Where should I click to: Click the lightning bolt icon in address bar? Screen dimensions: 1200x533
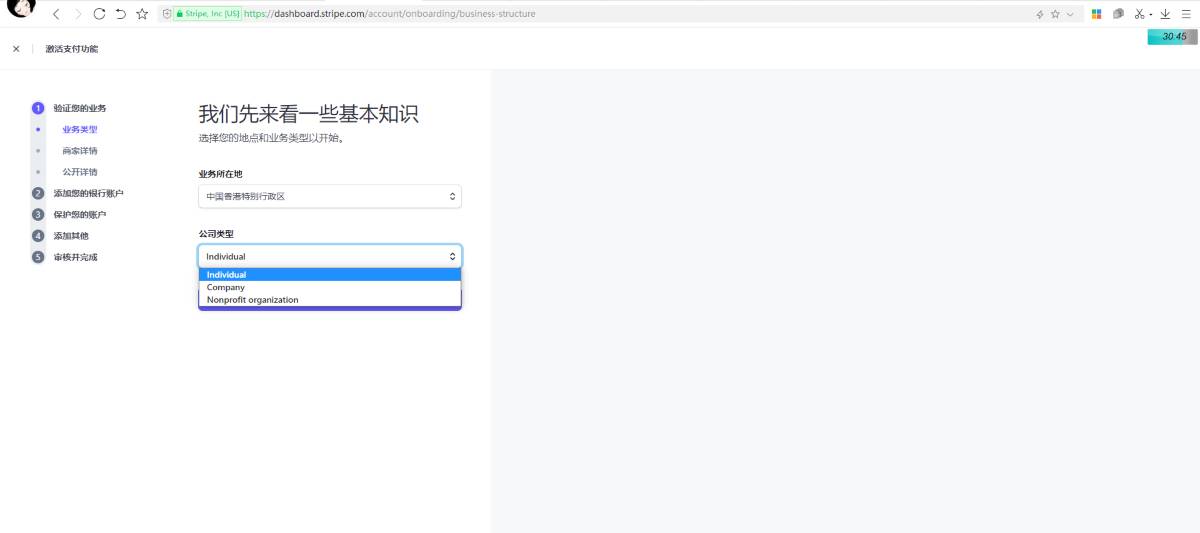click(x=1040, y=14)
